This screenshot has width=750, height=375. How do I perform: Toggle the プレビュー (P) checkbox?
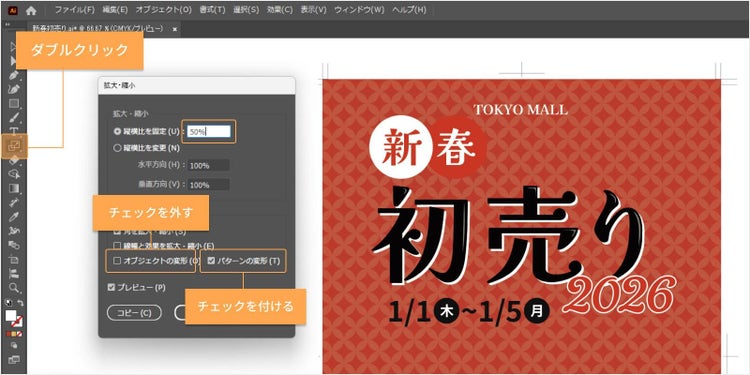(x=112, y=287)
